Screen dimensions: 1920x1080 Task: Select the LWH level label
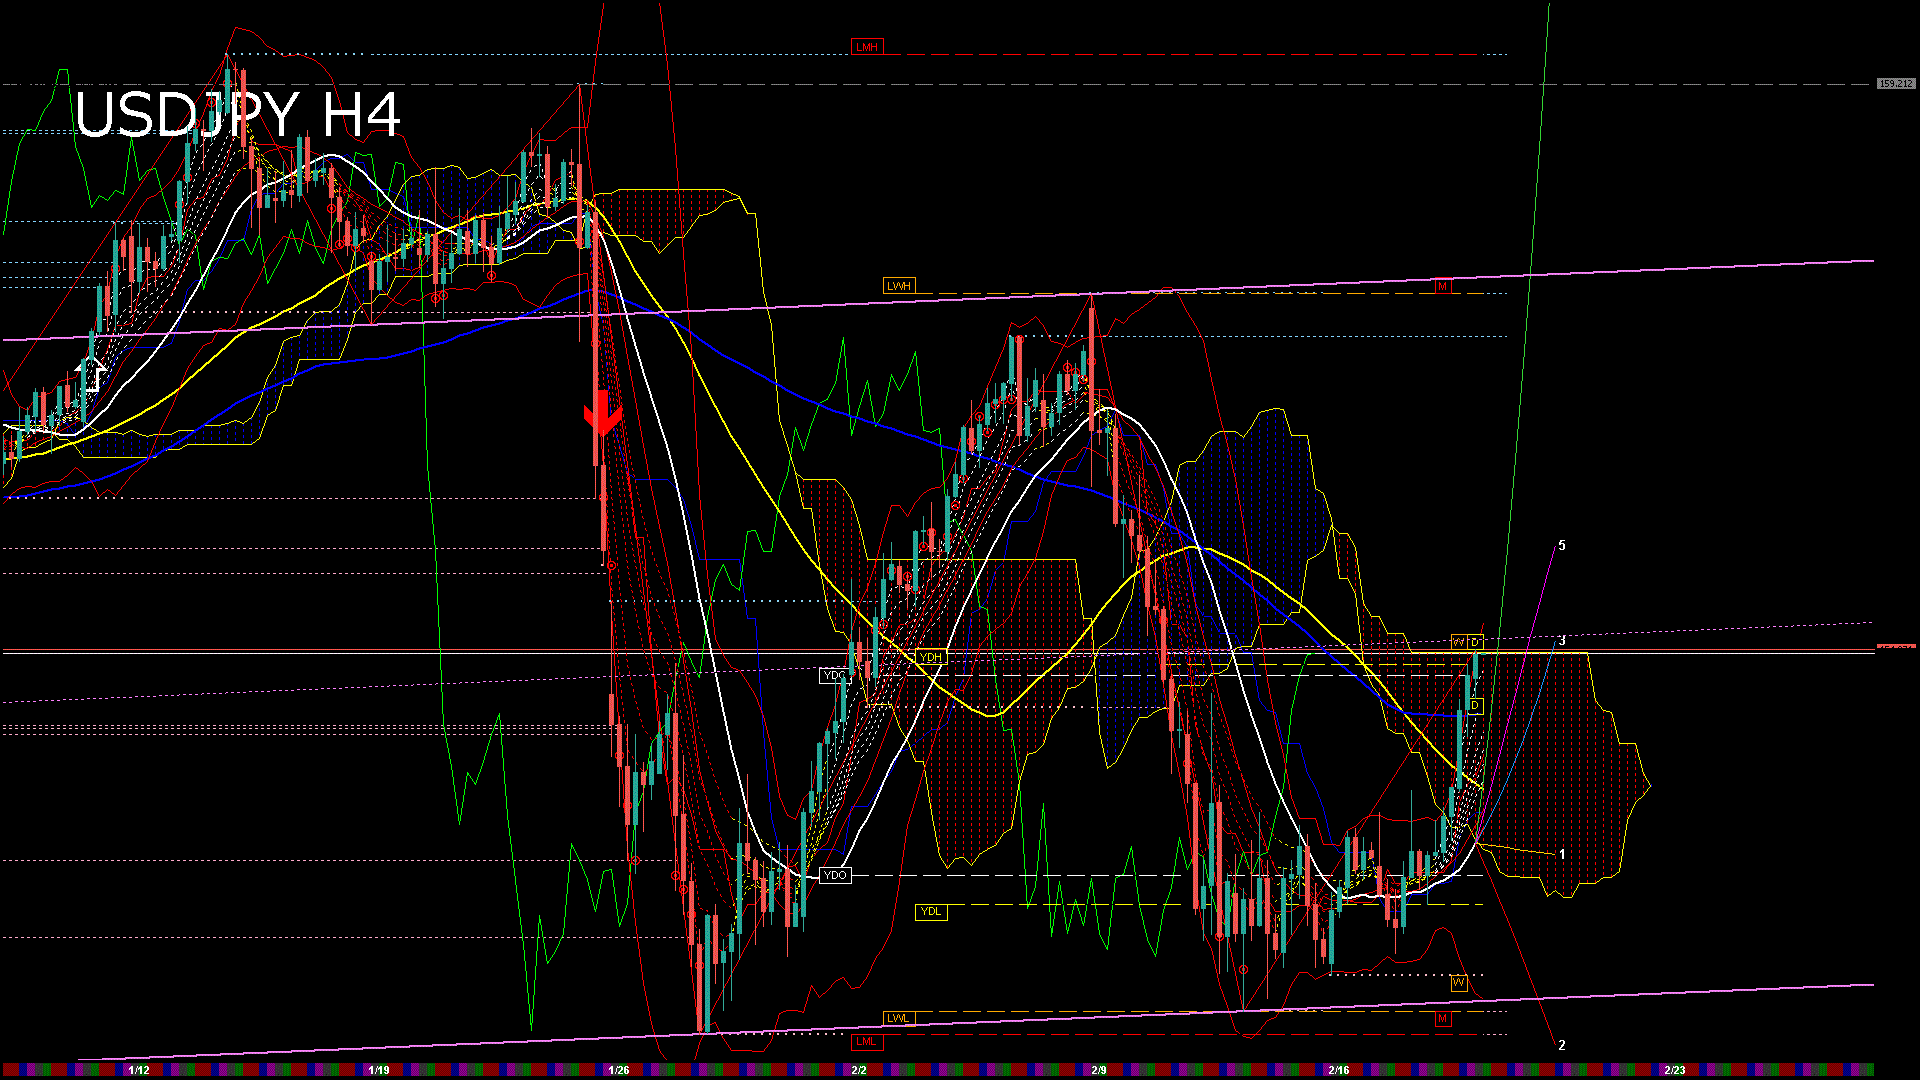(898, 286)
